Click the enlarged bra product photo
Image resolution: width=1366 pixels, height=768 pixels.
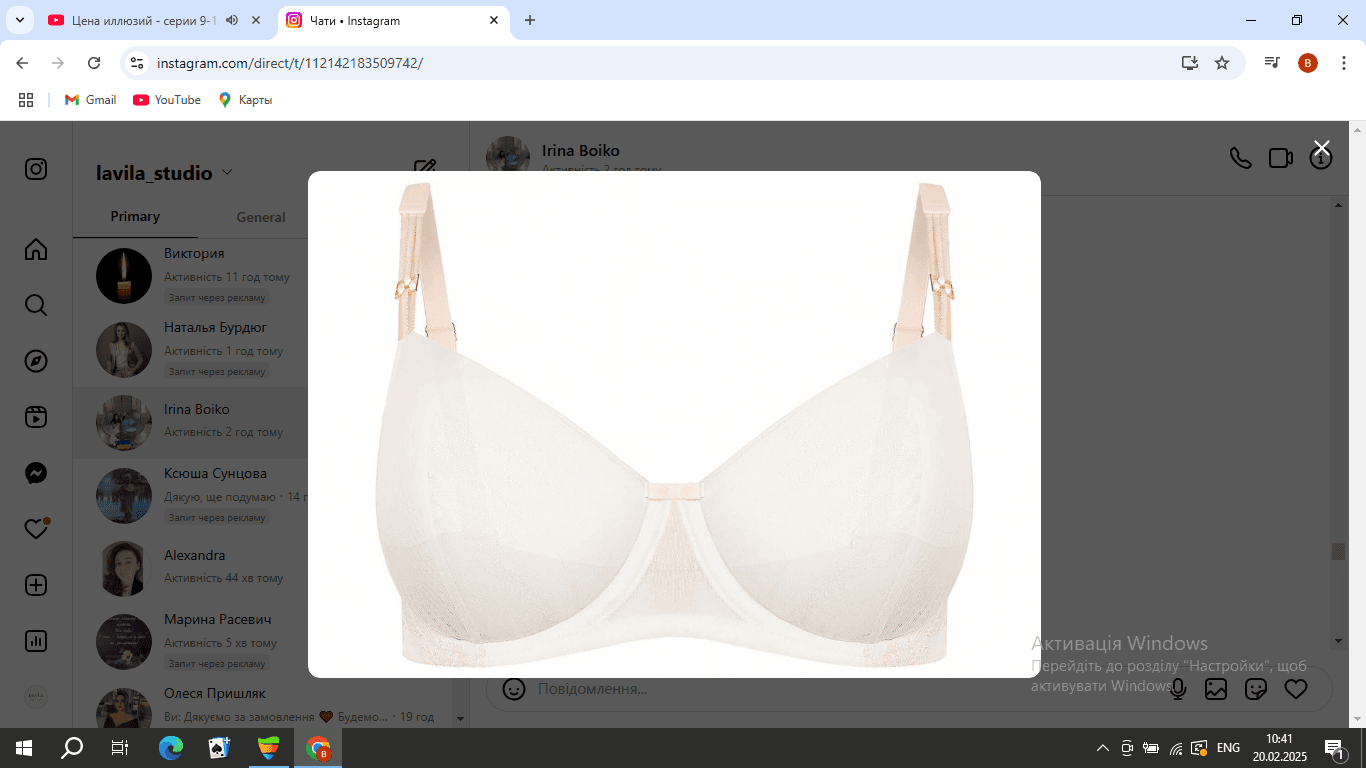(674, 424)
